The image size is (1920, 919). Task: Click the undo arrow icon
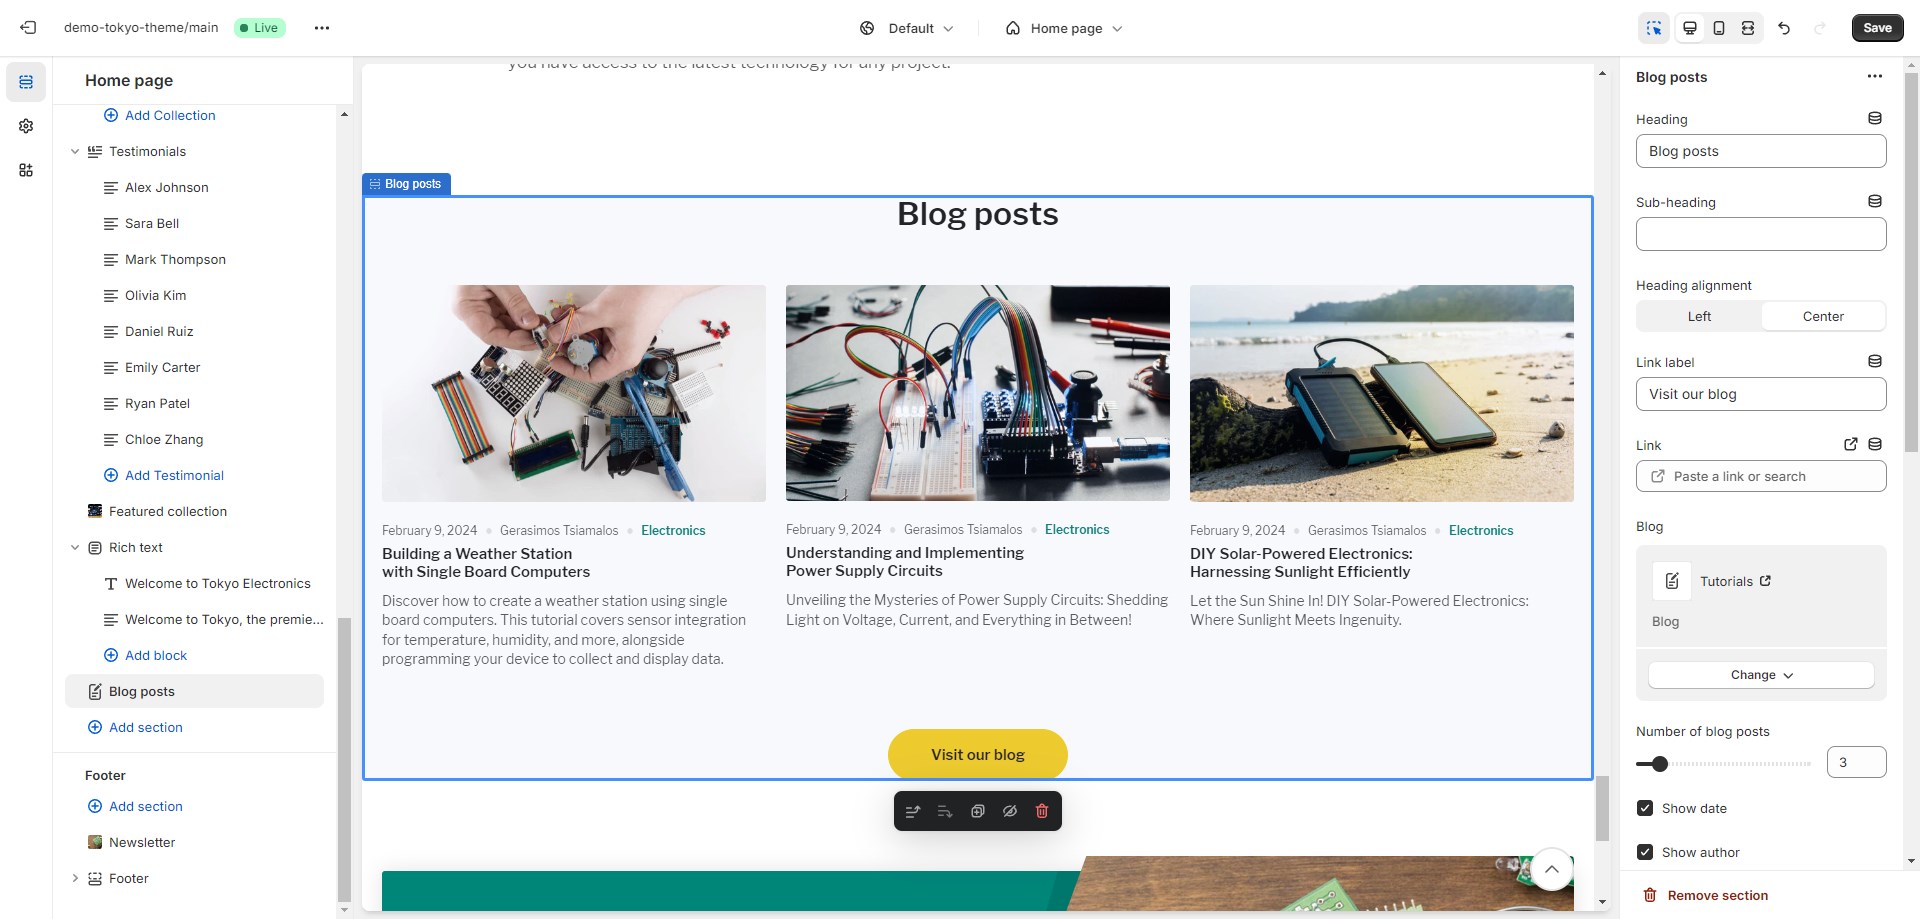coord(1784,28)
